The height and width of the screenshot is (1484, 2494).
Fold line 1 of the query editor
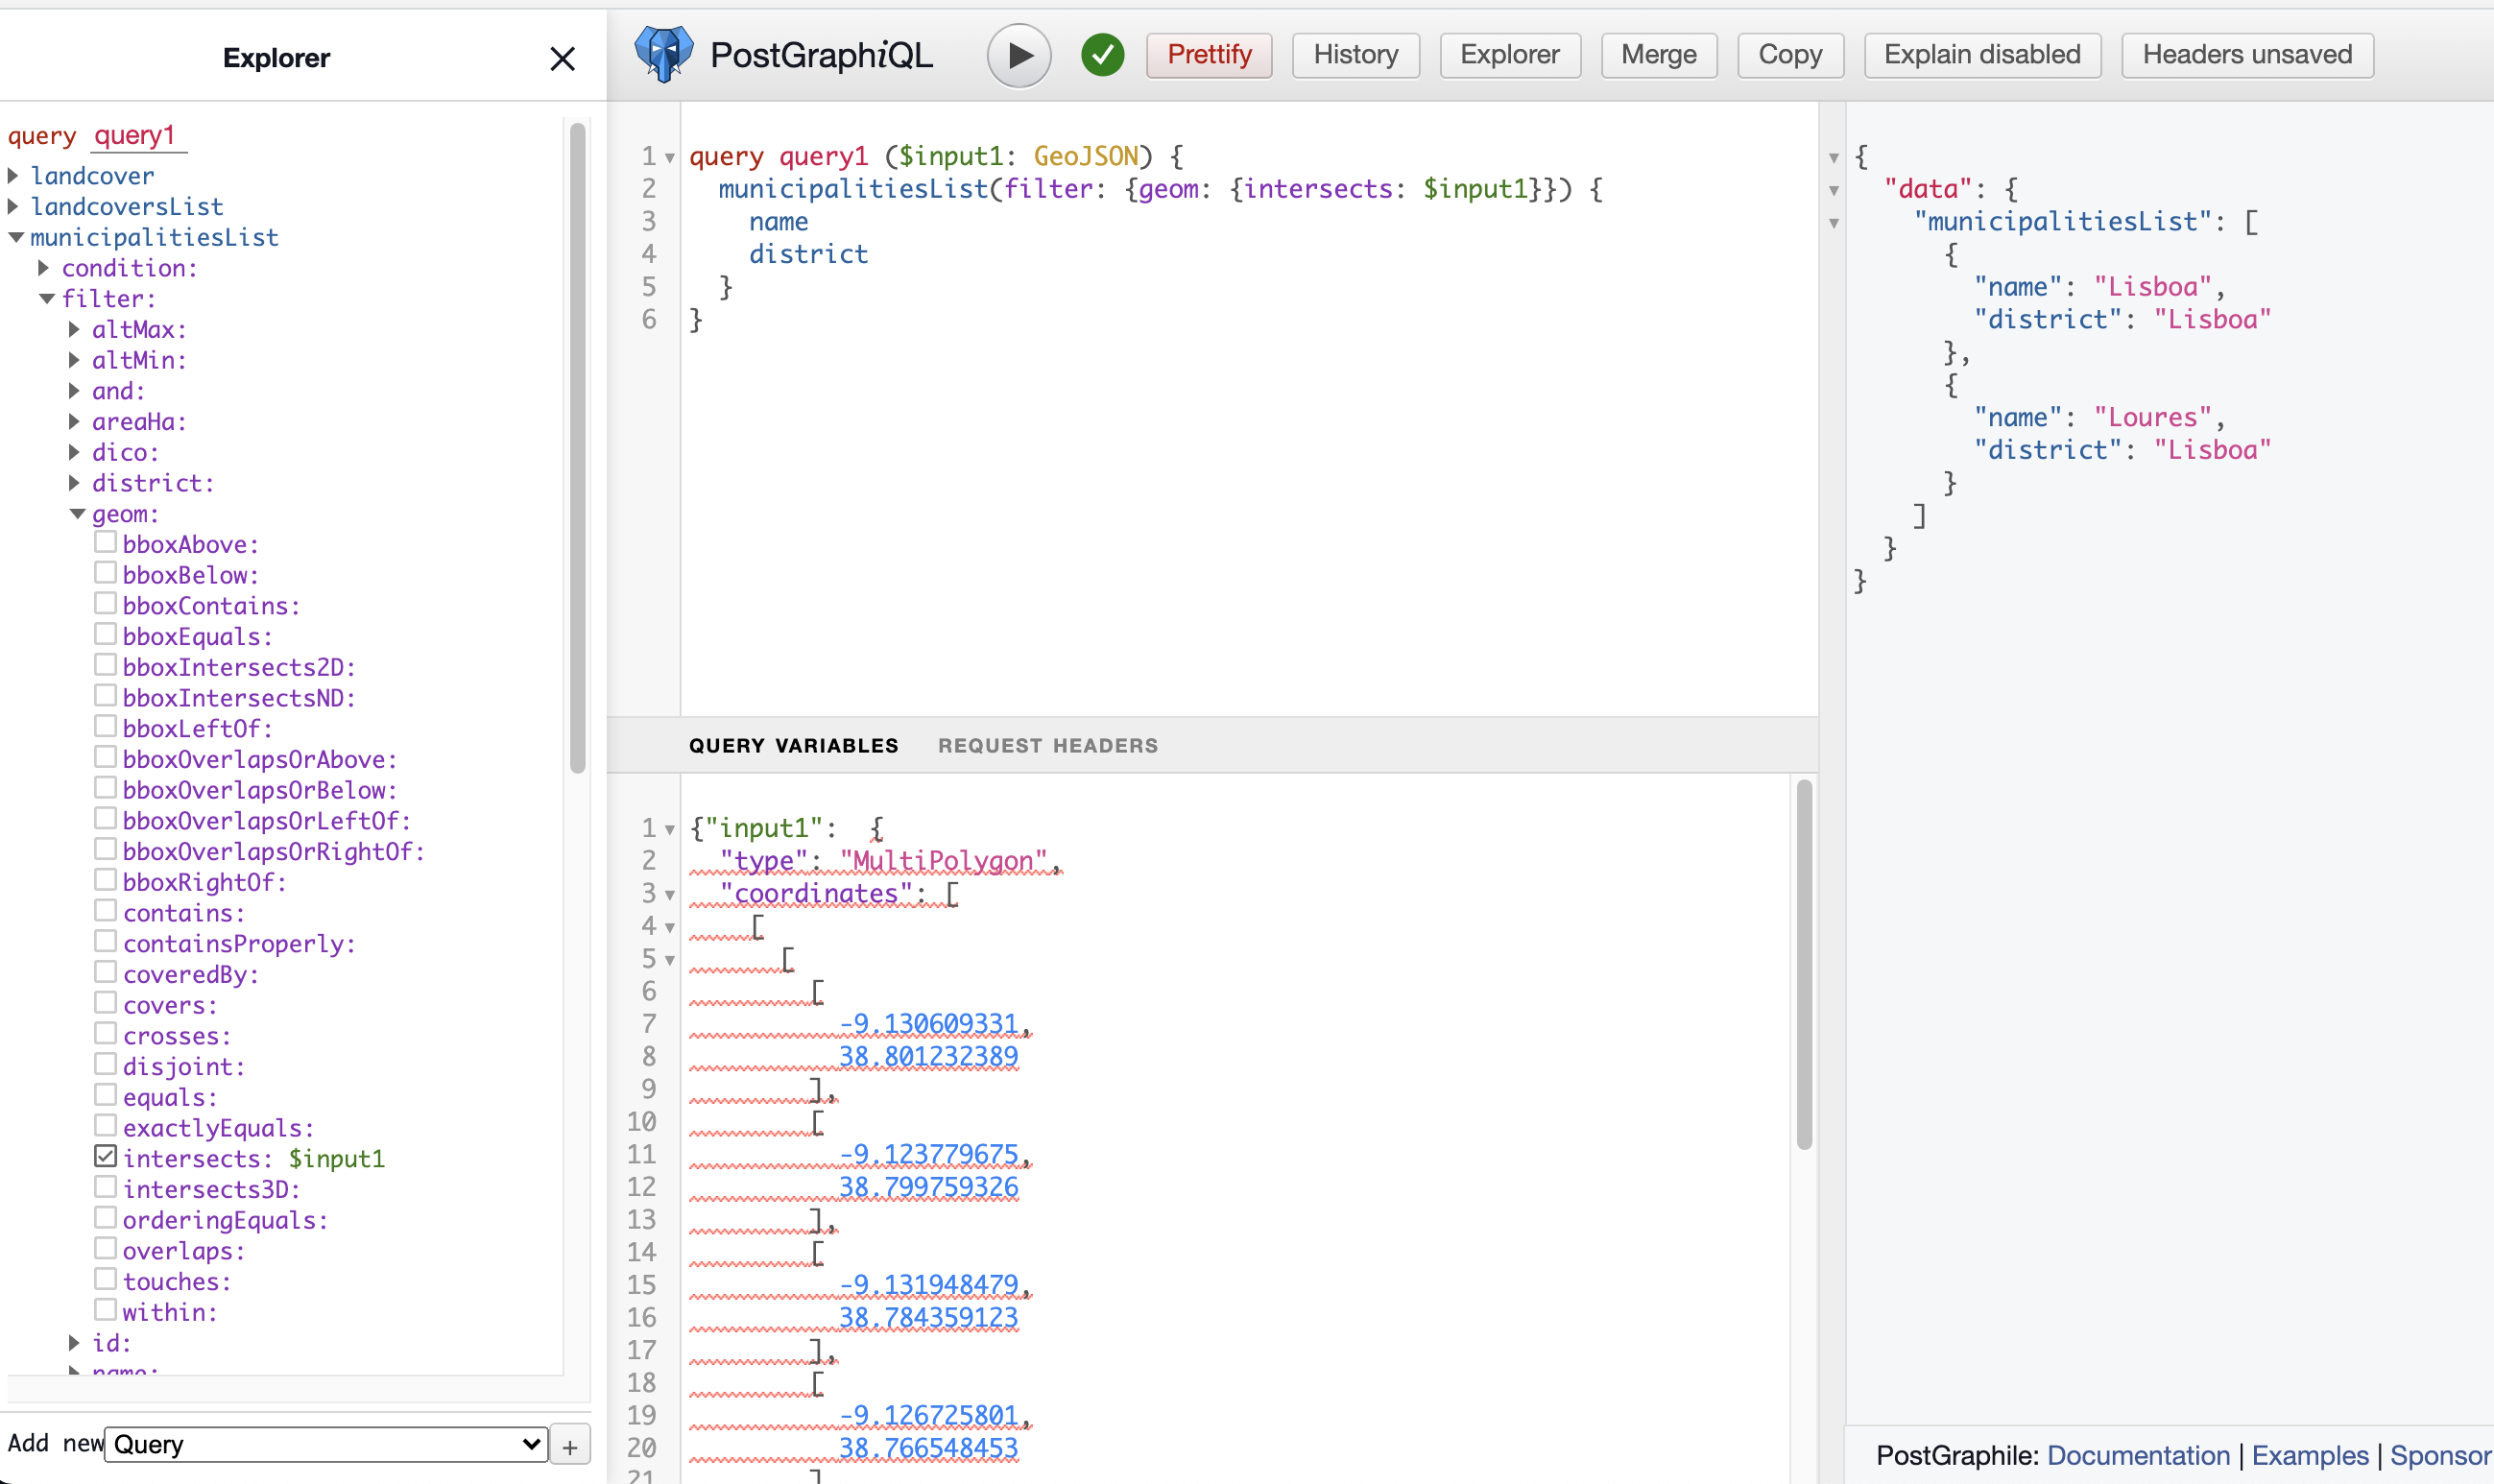(670, 158)
